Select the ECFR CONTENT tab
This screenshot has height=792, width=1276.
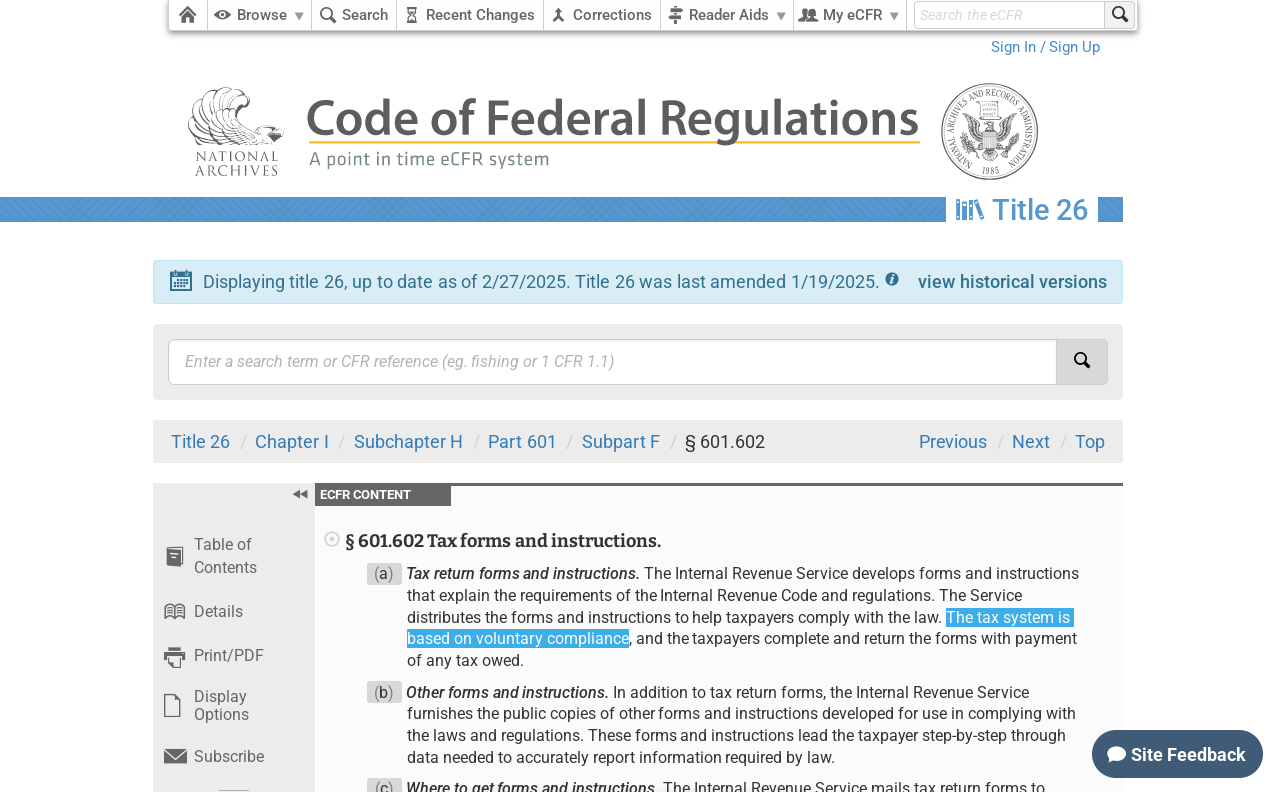tap(383, 495)
